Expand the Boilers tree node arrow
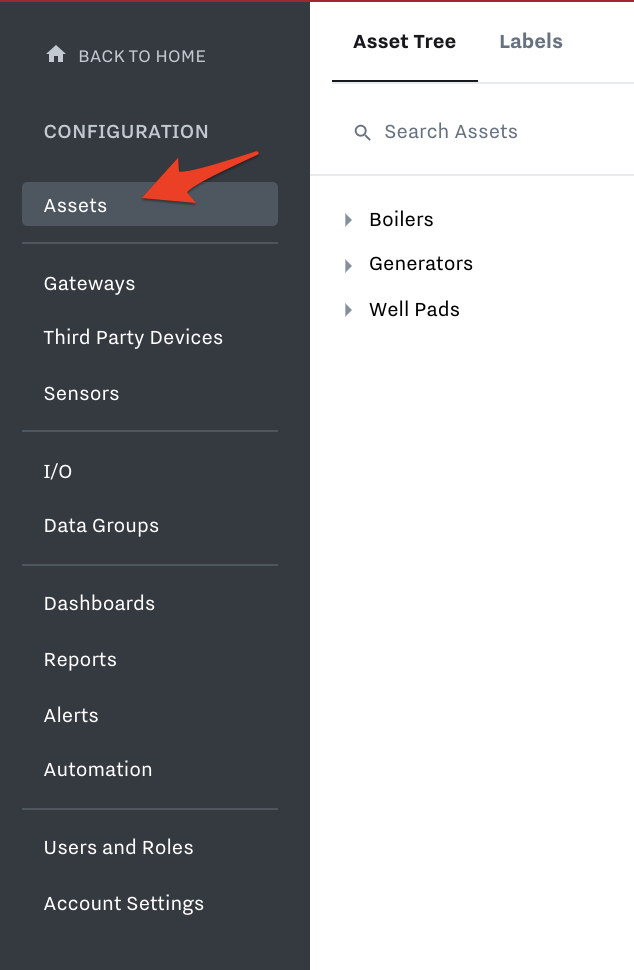634x970 pixels. [x=348, y=220]
